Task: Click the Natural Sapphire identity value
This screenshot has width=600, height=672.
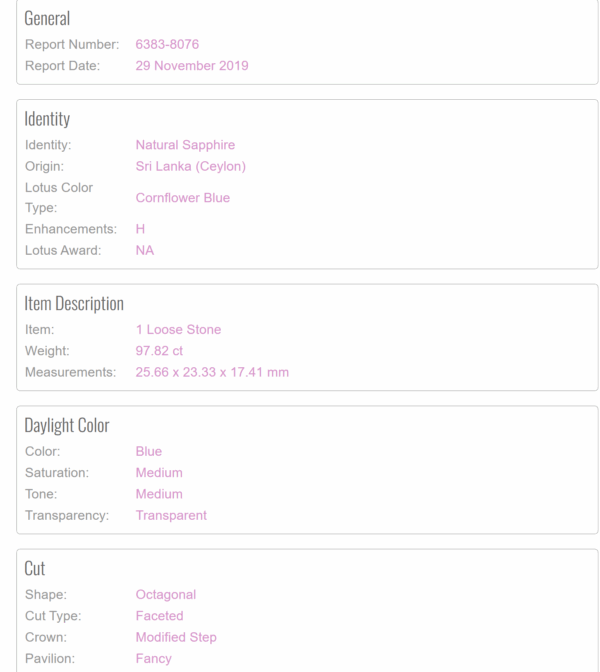Action: pyautogui.click(x=185, y=145)
